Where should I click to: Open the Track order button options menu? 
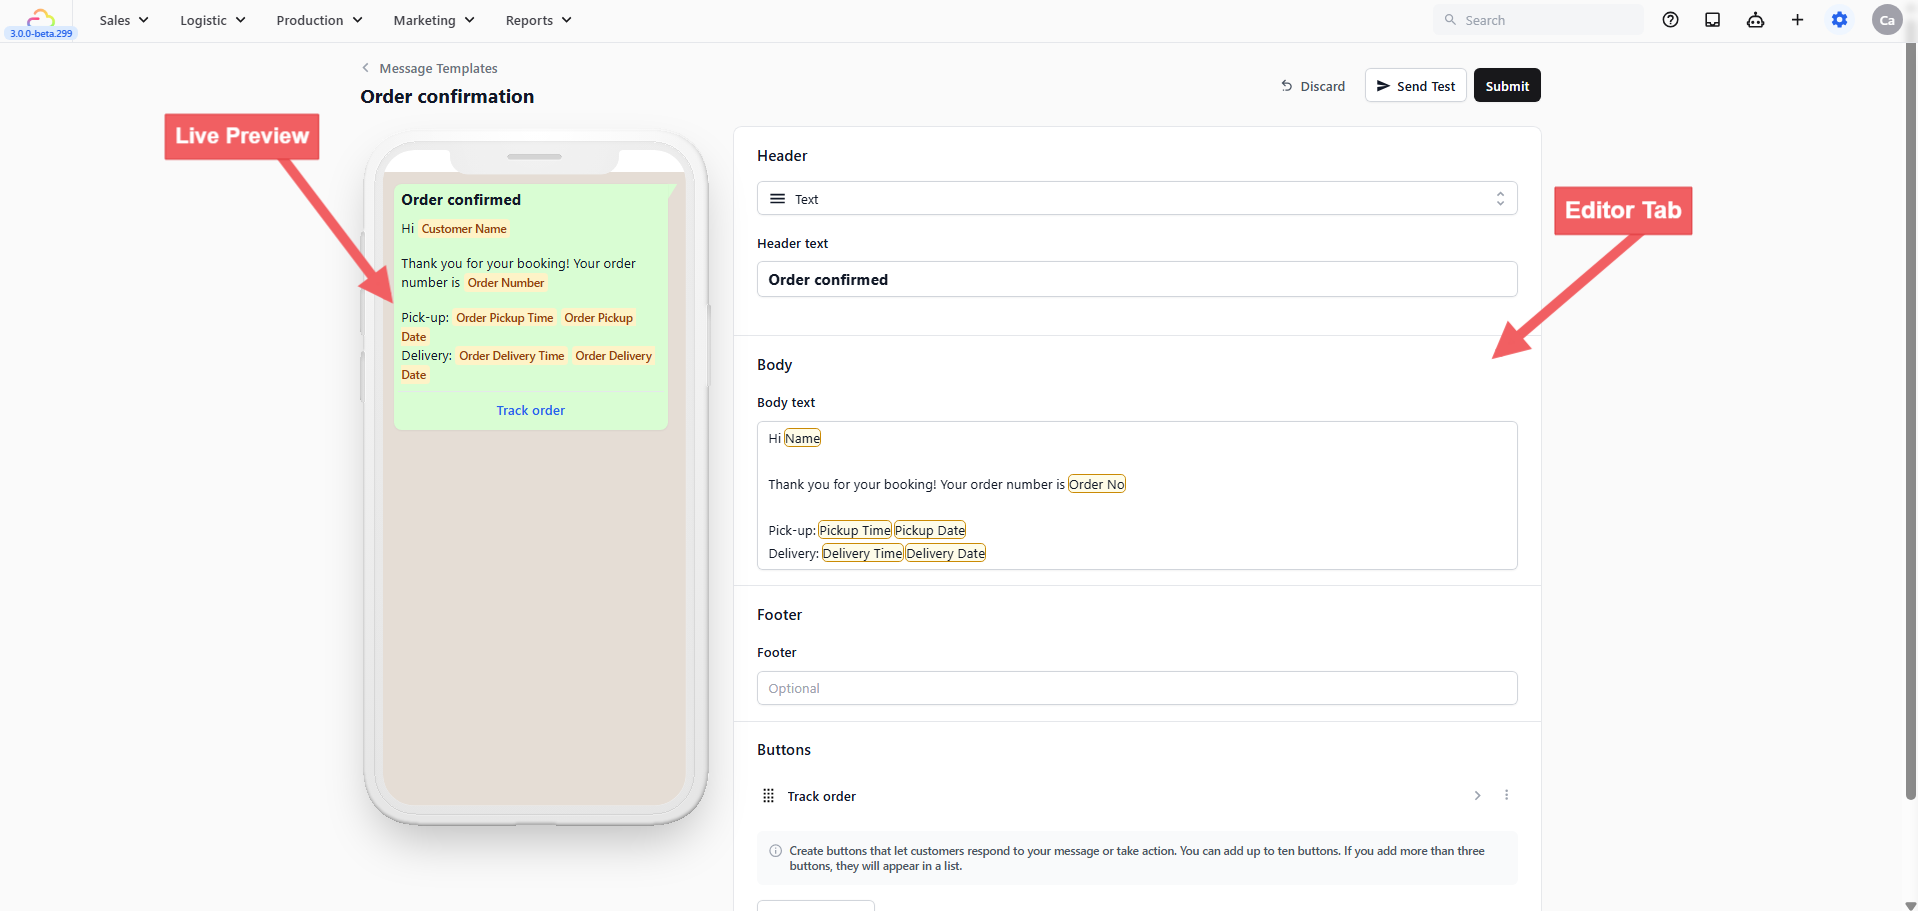(x=1506, y=795)
